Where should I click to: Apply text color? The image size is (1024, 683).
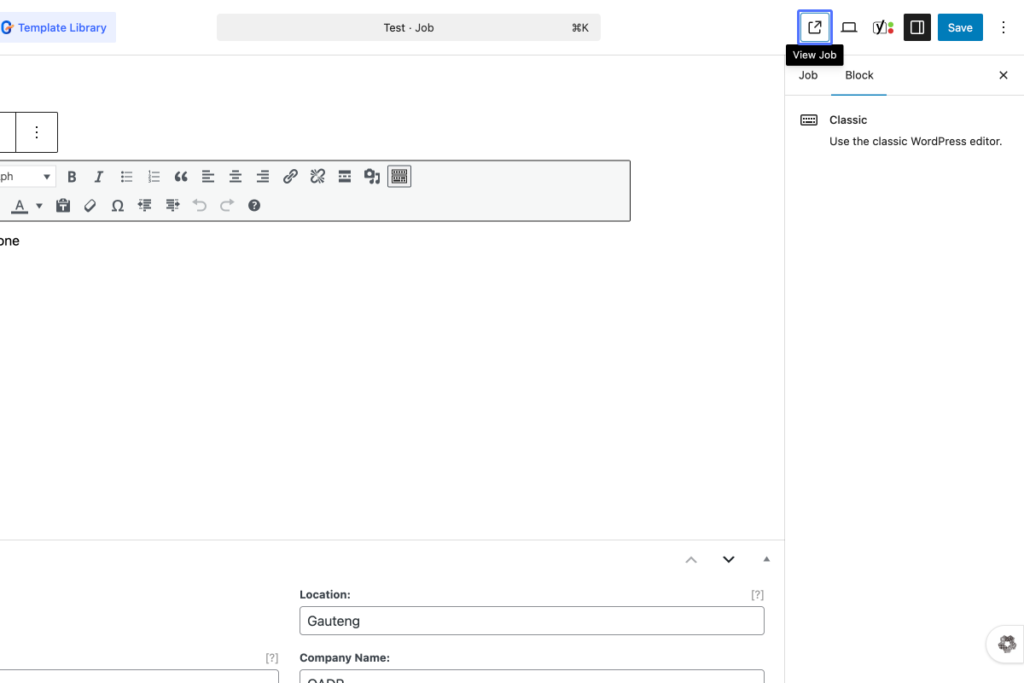point(20,206)
